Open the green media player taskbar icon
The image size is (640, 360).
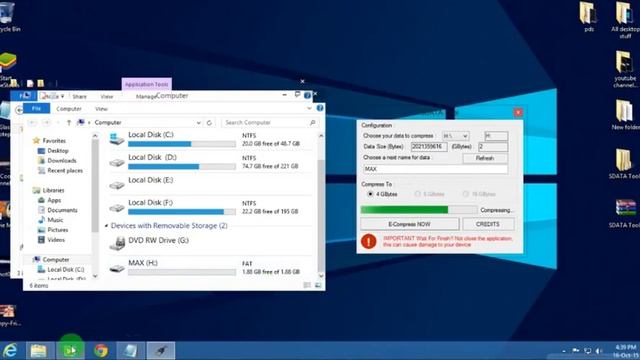click(x=70, y=351)
